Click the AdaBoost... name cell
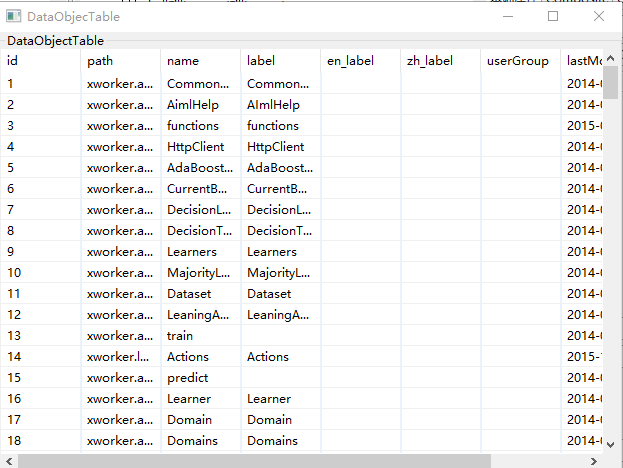The width and height of the screenshot is (623, 468). 201,168
